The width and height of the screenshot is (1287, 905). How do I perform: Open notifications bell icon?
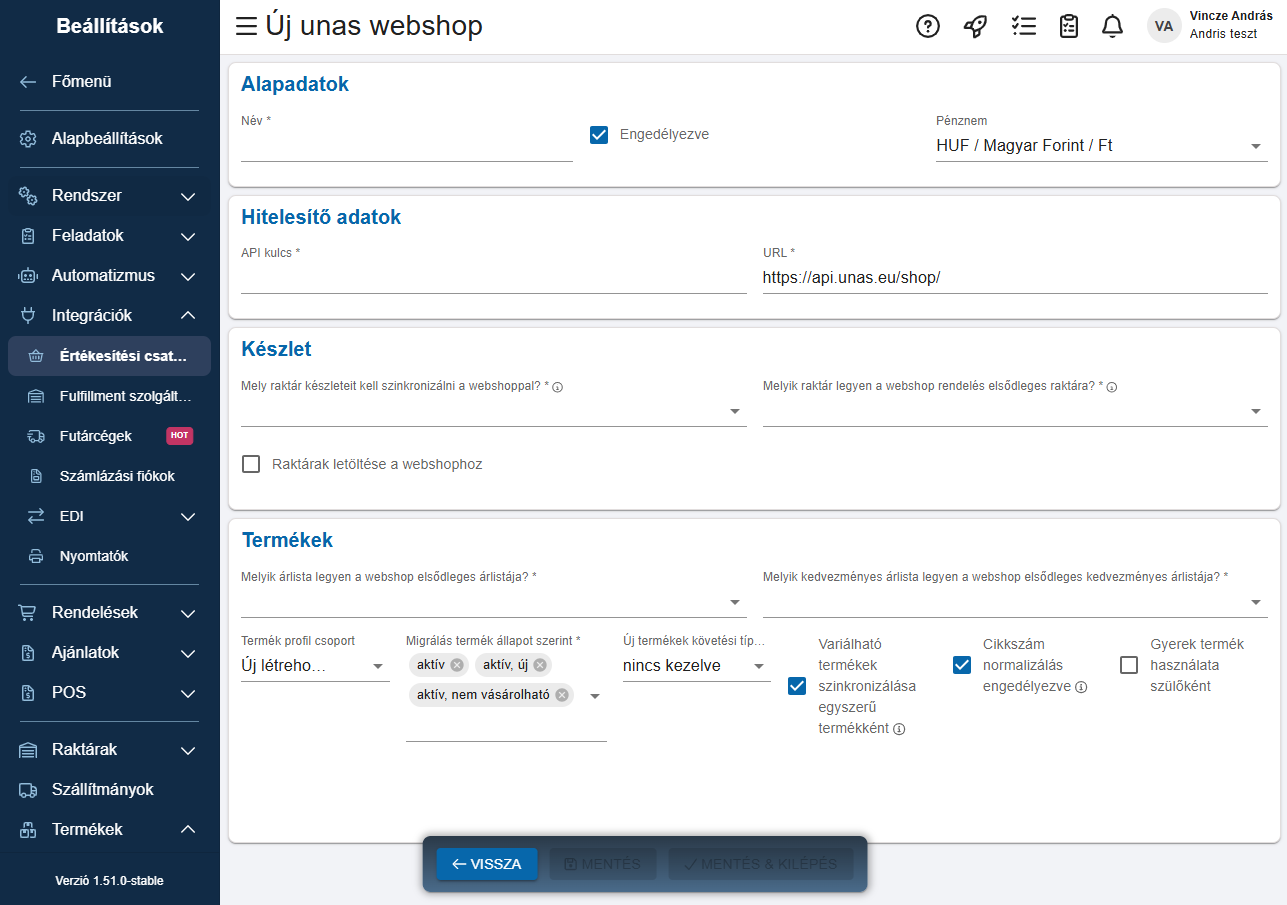[x=1112, y=27]
